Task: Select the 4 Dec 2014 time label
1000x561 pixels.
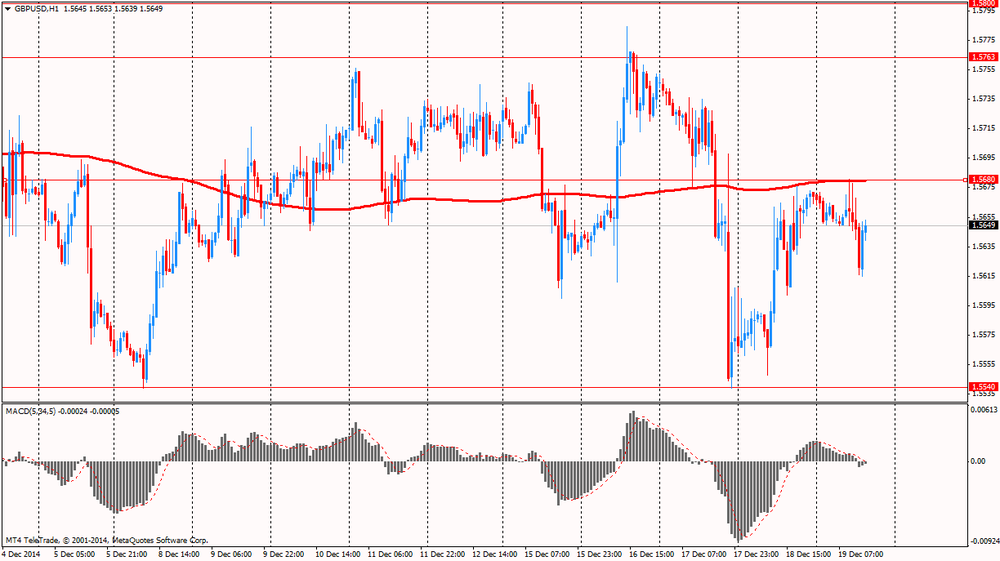Action: [21, 553]
